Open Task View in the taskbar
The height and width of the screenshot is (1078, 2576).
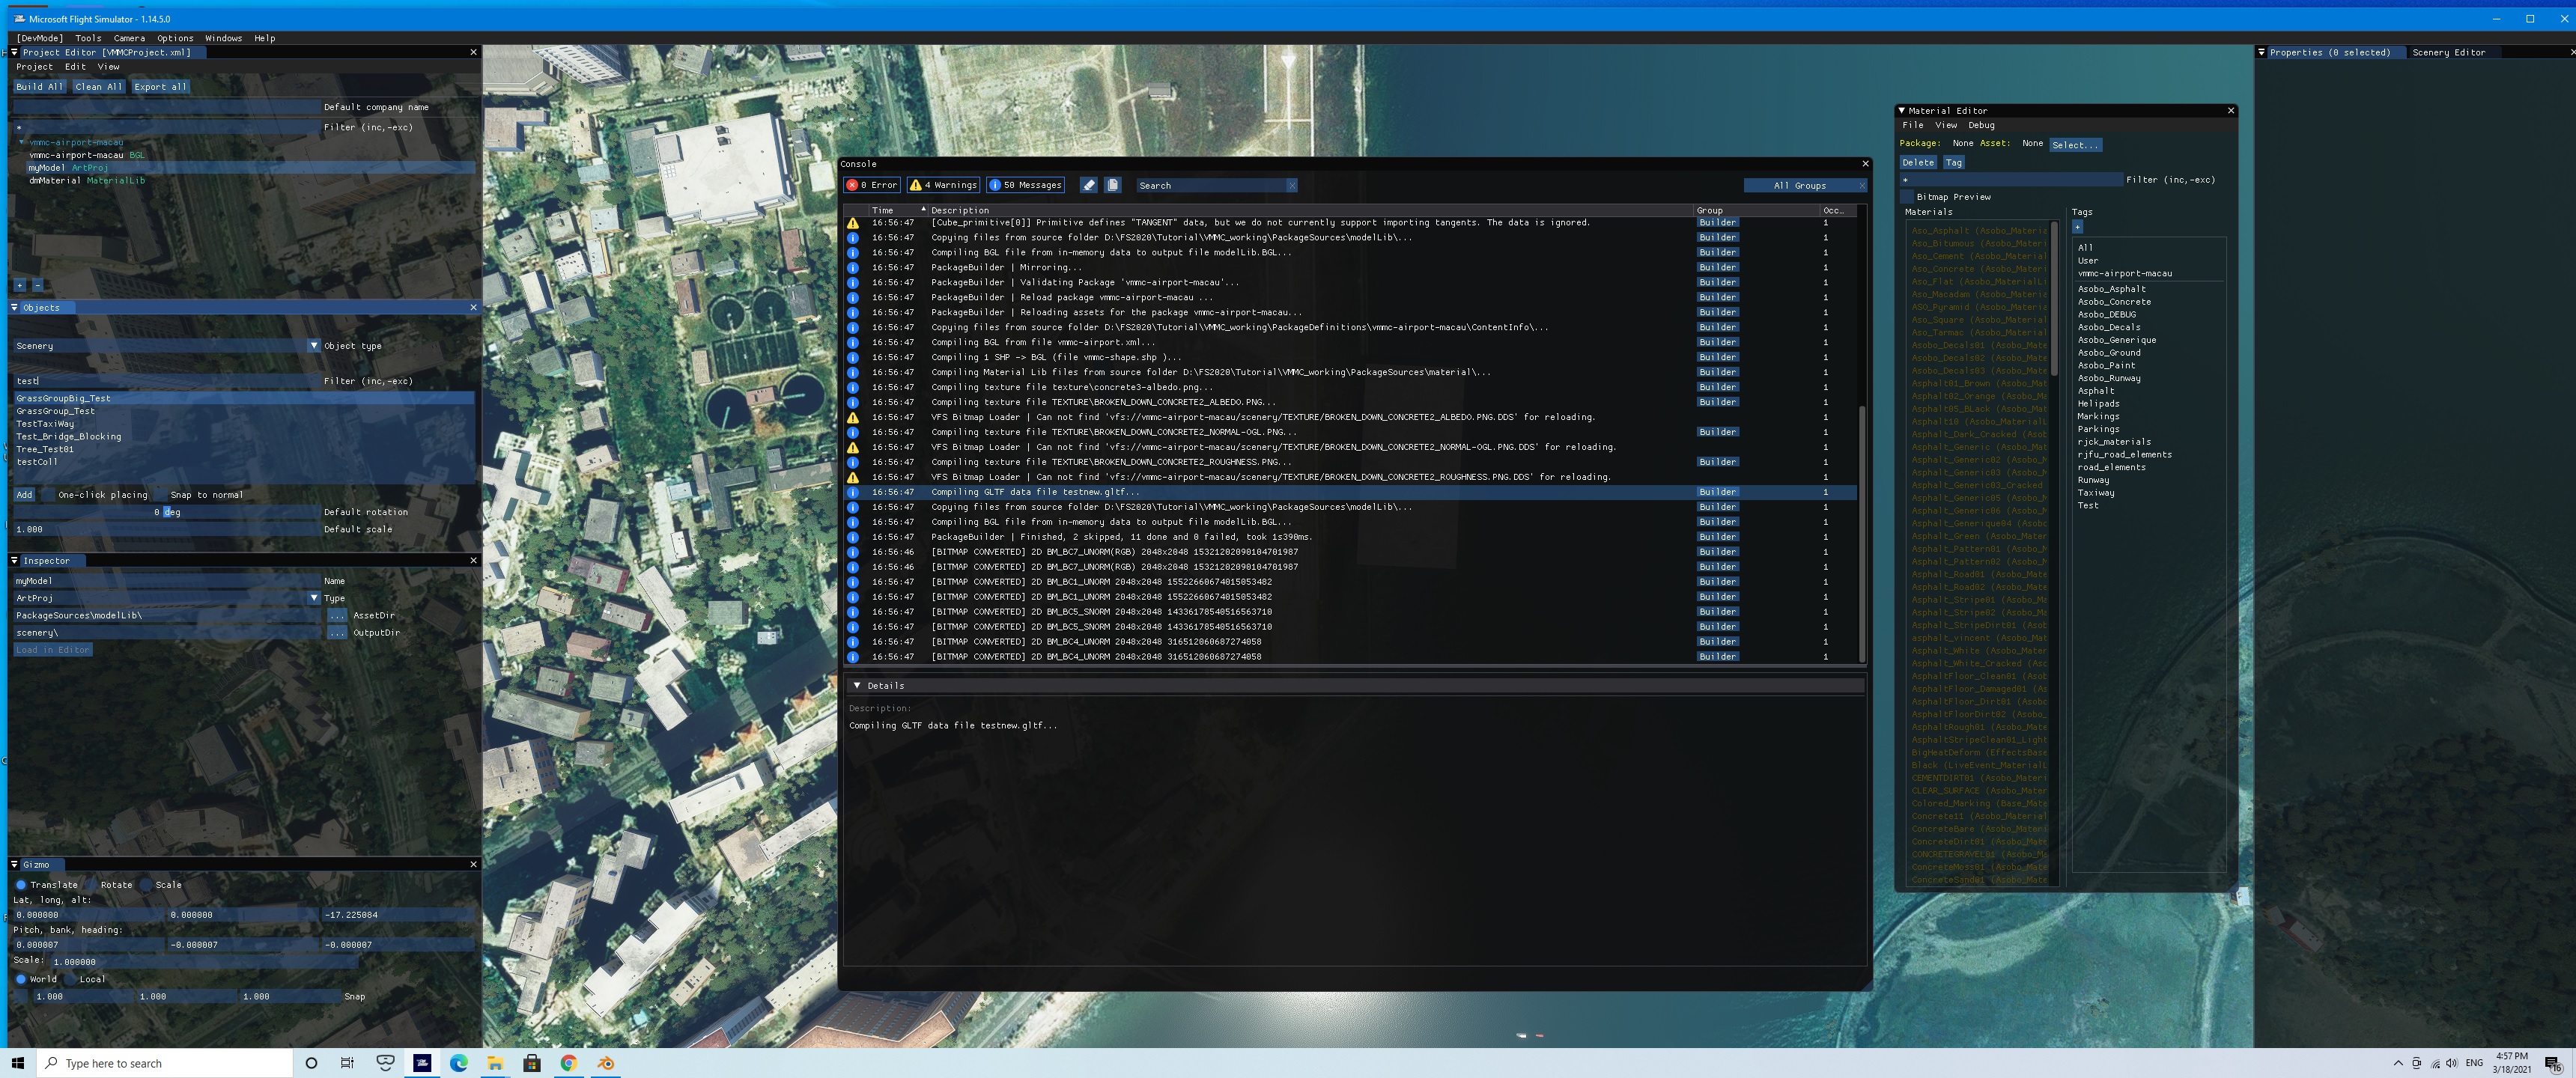[347, 1063]
